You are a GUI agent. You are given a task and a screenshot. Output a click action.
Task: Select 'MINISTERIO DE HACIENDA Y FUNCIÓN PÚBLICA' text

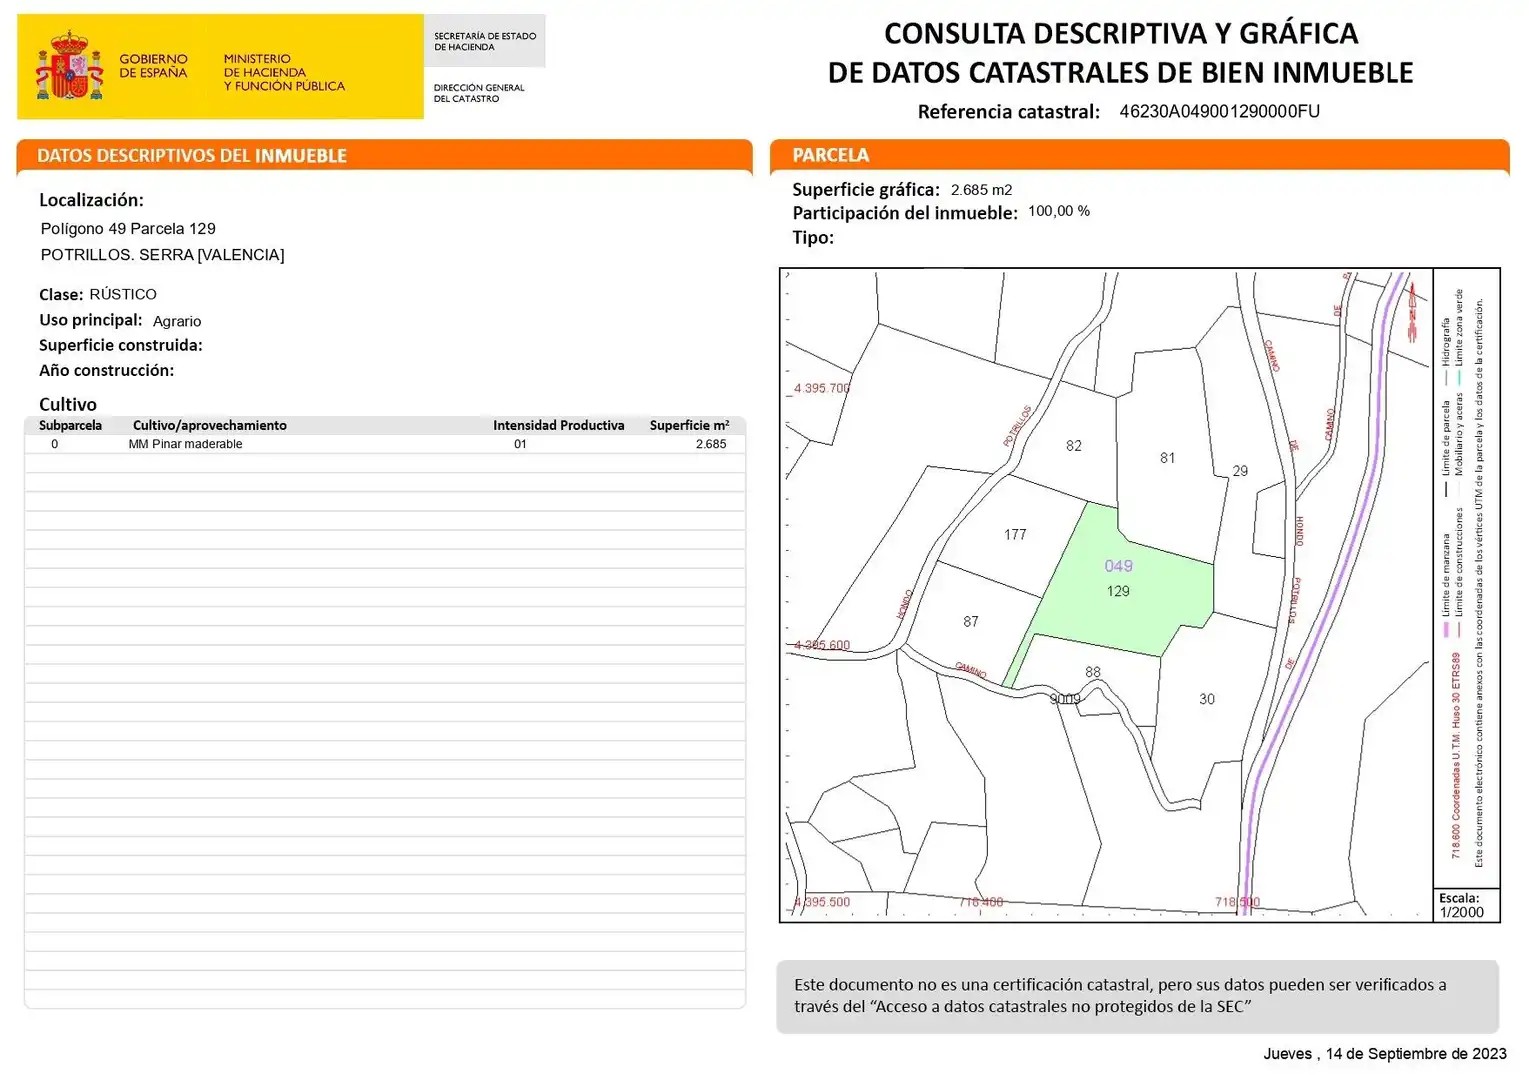(x=284, y=73)
